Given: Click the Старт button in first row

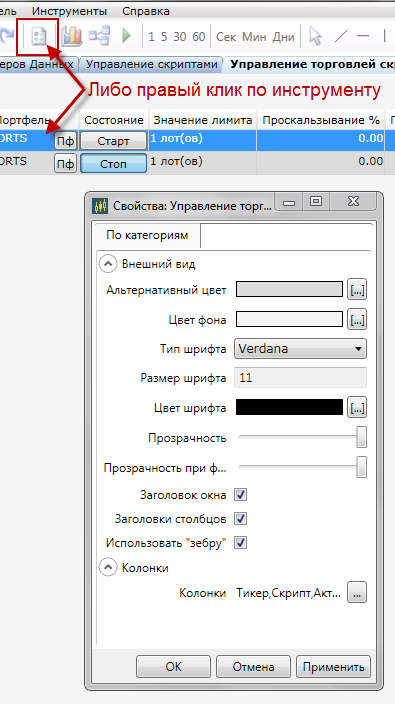Looking at the screenshot, I should click(x=113, y=141).
